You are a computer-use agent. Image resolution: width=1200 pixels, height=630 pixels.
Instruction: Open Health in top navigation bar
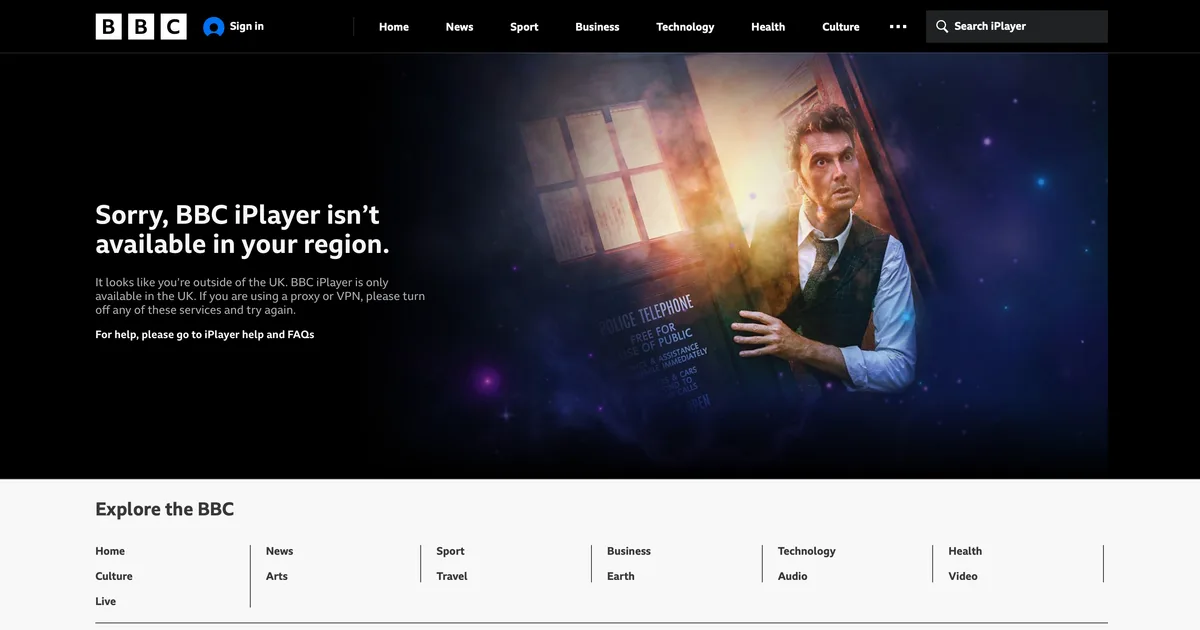tap(768, 27)
